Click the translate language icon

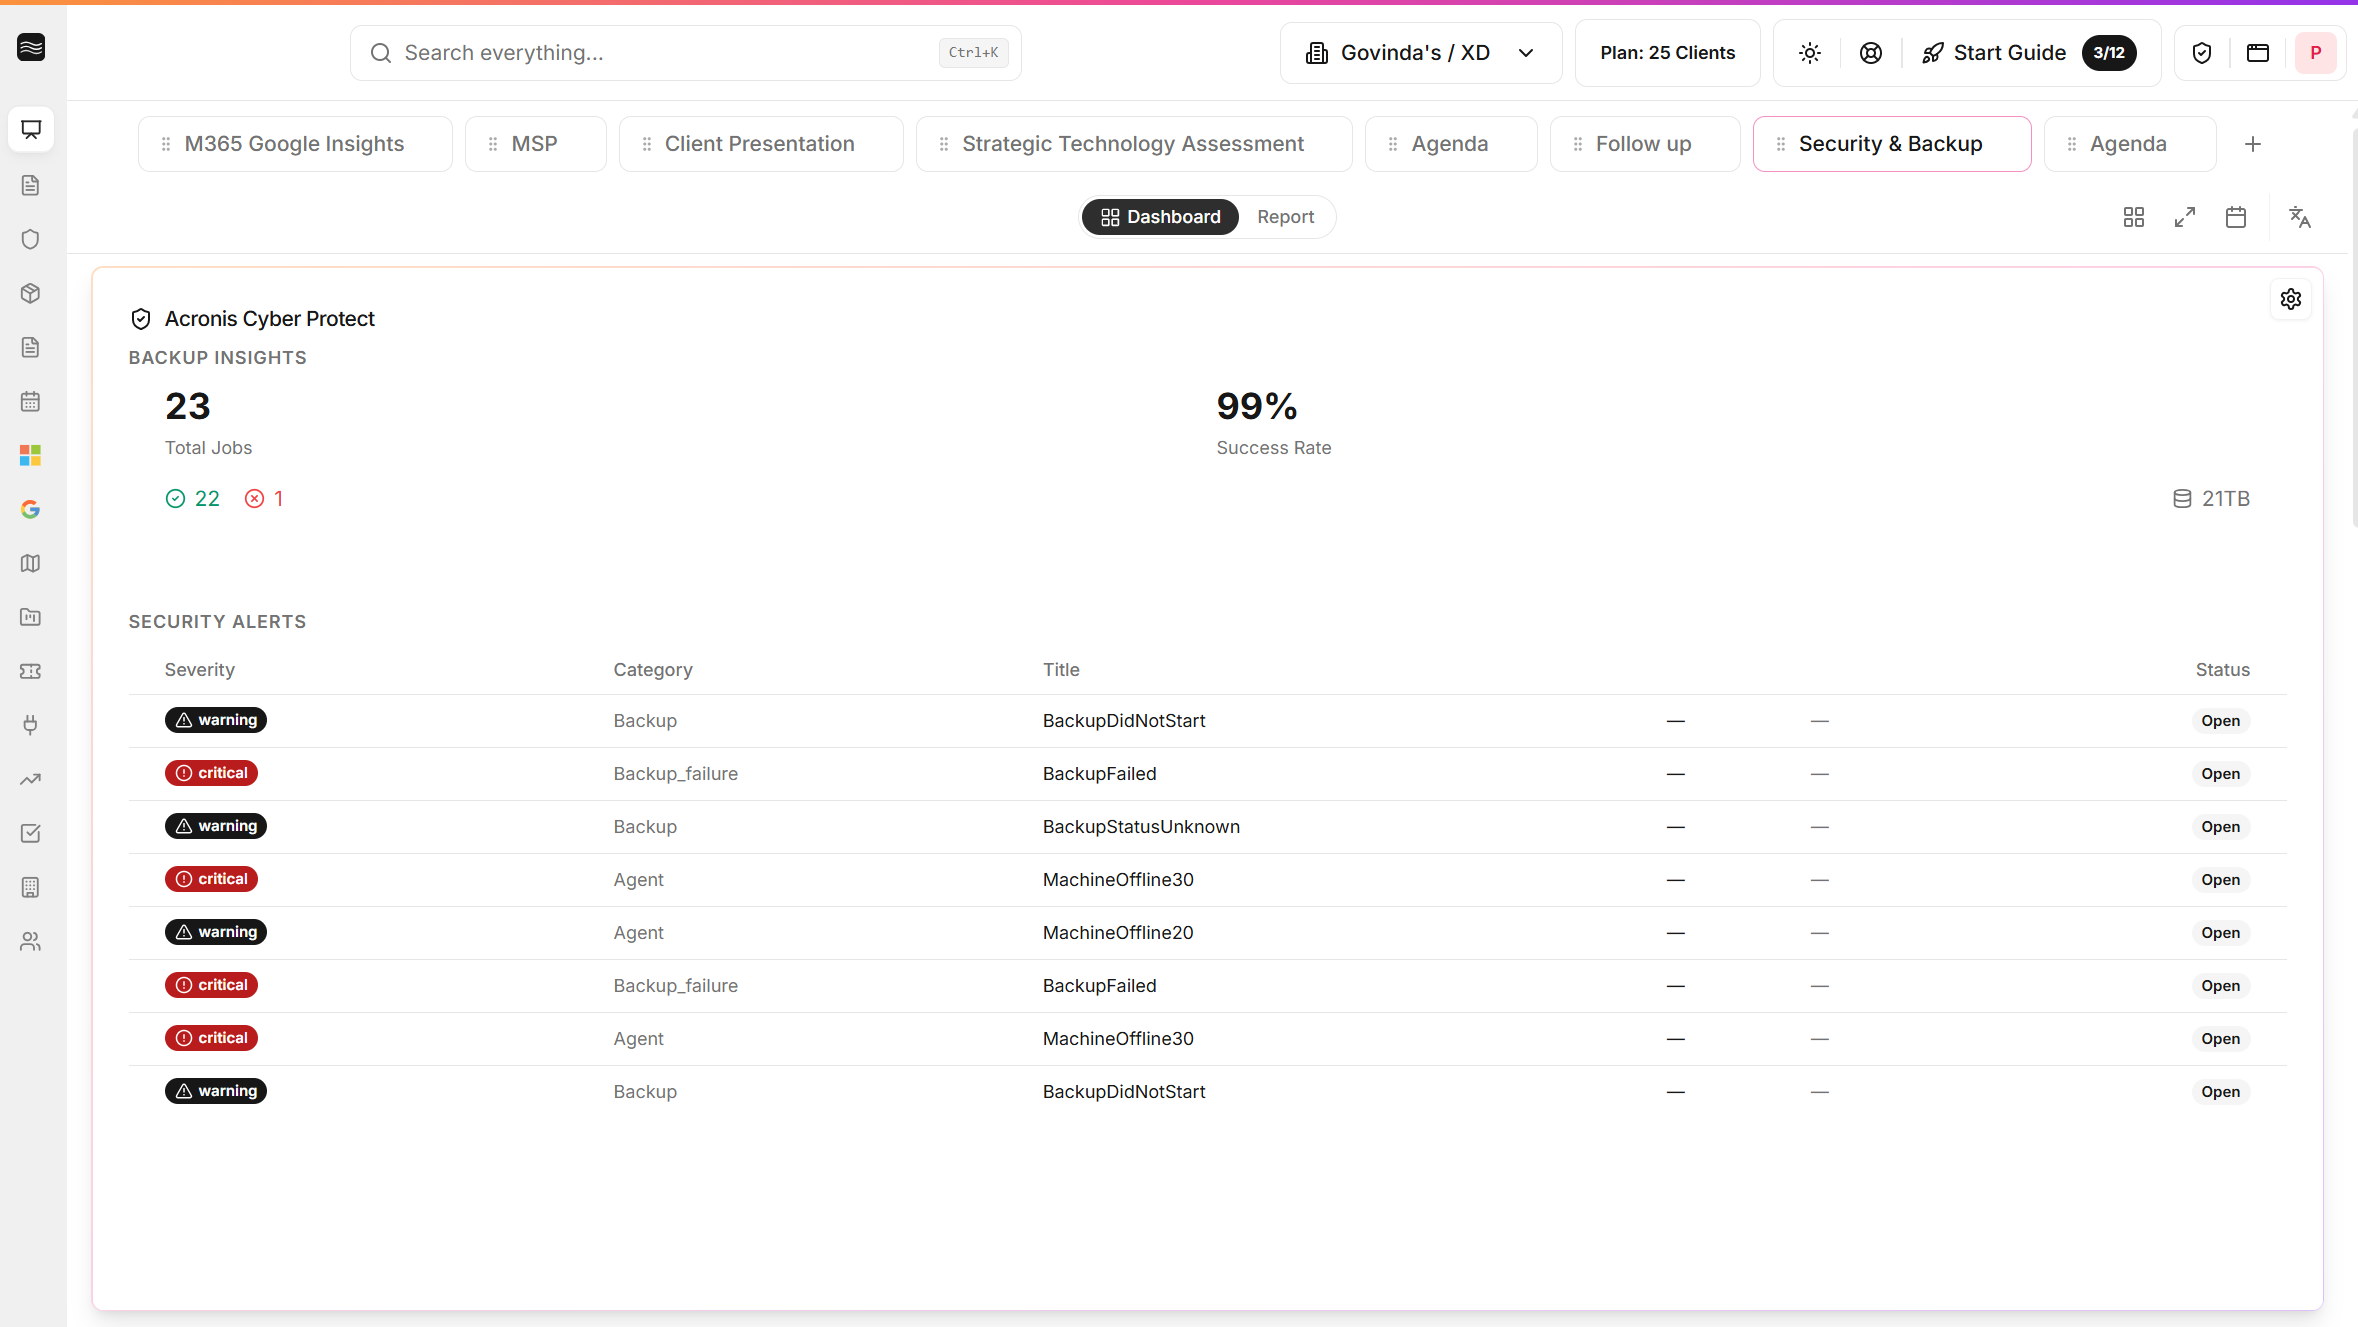click(x=2300, y=217)
